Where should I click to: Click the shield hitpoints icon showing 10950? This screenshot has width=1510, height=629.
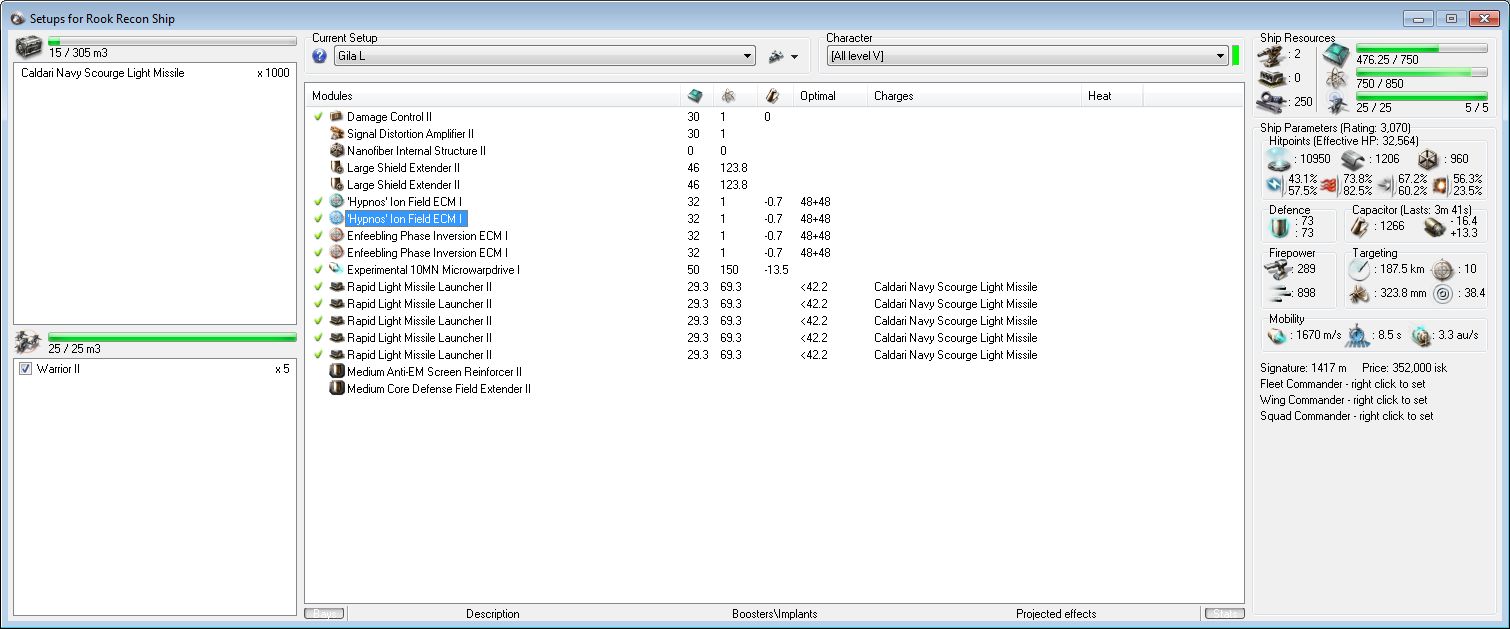pyautogui.click(x=1279, y=159)
